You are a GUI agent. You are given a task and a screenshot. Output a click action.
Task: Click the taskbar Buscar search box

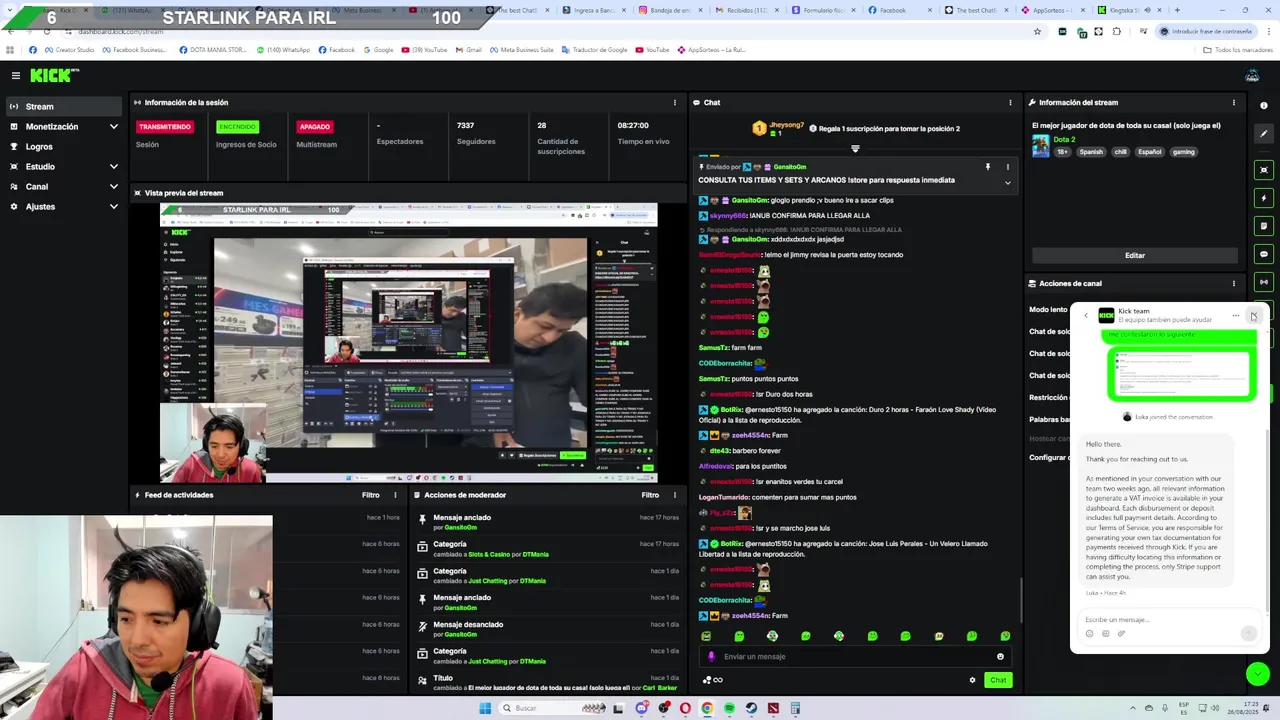click(553, 708)
